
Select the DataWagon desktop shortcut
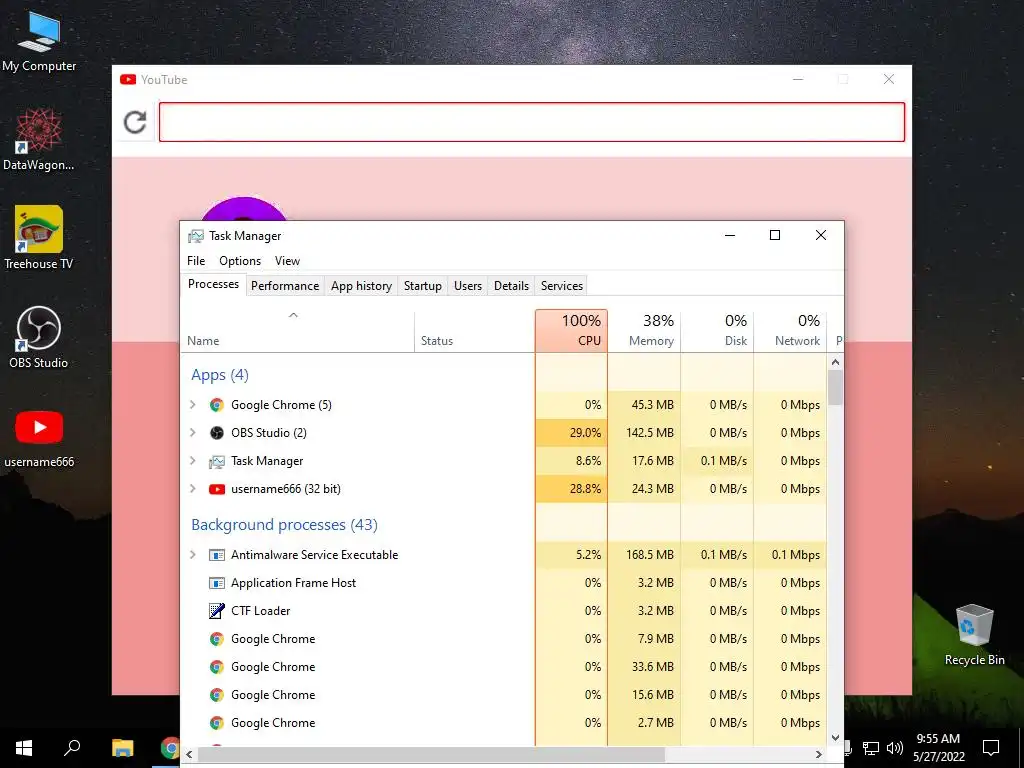(39, 140)
